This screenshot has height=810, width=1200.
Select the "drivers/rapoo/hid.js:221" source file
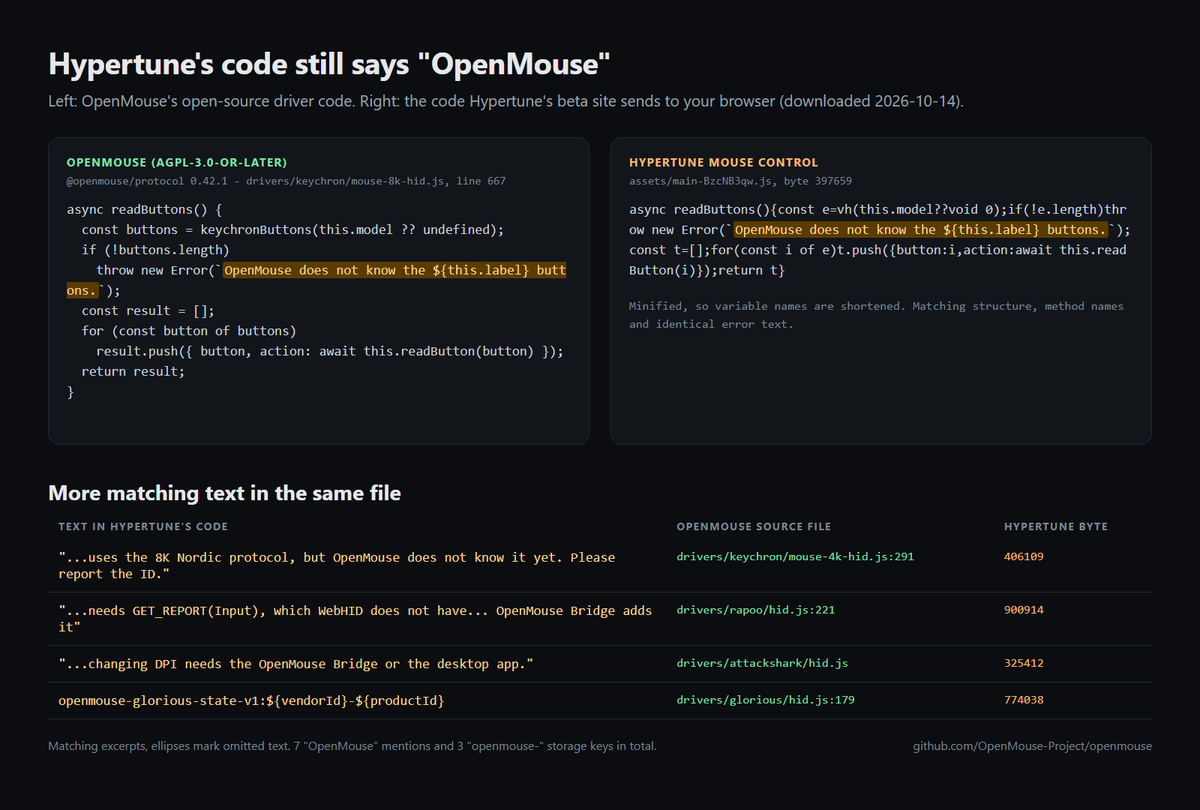(756, 610)
